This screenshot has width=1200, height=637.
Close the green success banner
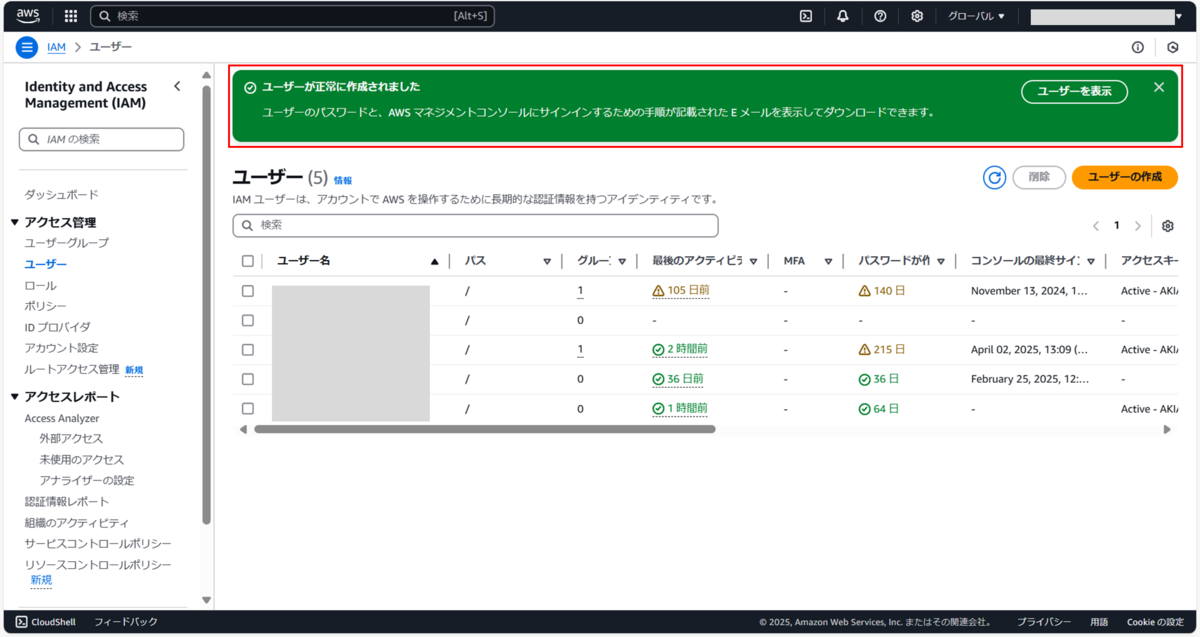(1159, 87)
